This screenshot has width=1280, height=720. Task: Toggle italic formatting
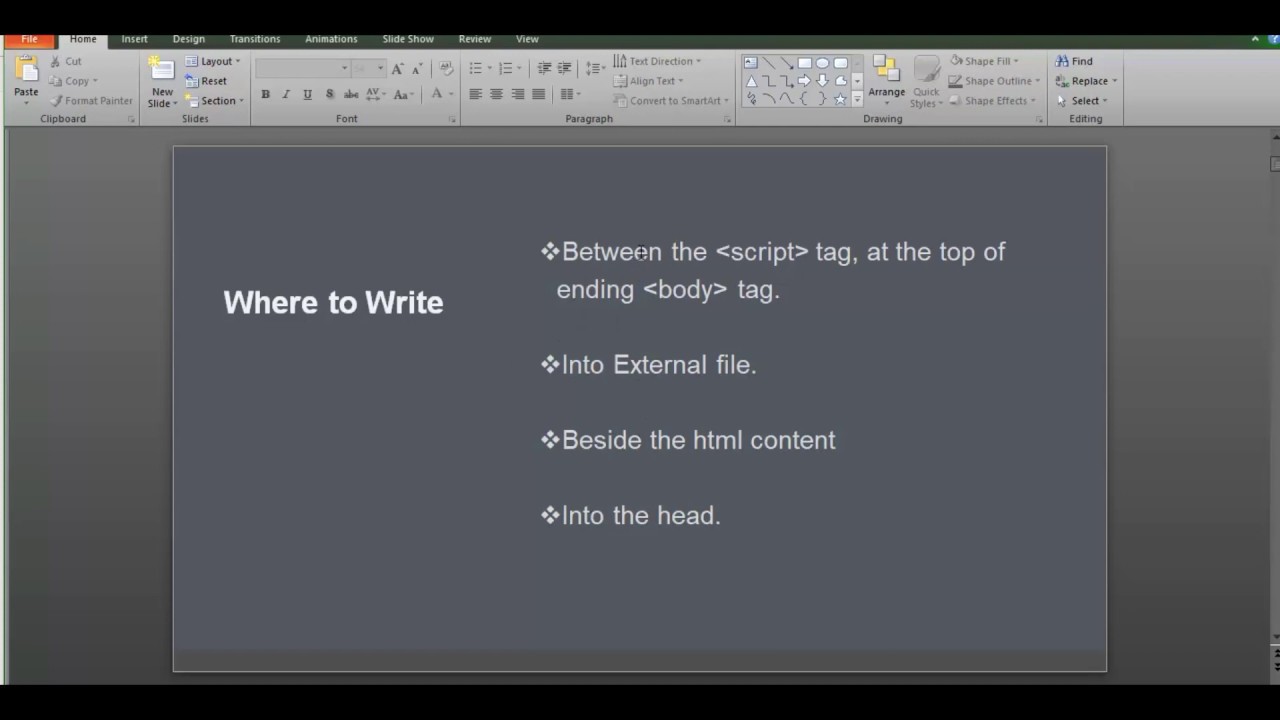[x=286, y=94]
